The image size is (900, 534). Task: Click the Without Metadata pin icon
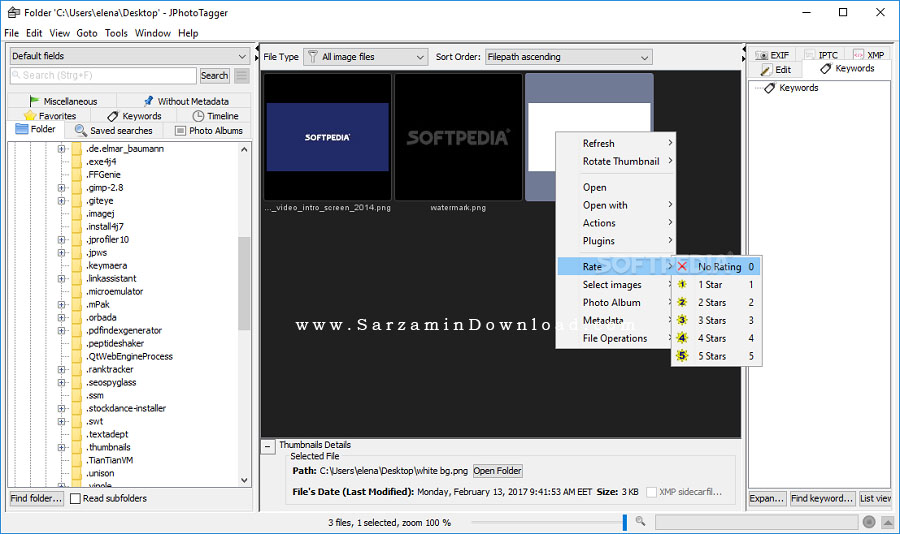pos(148,101)
